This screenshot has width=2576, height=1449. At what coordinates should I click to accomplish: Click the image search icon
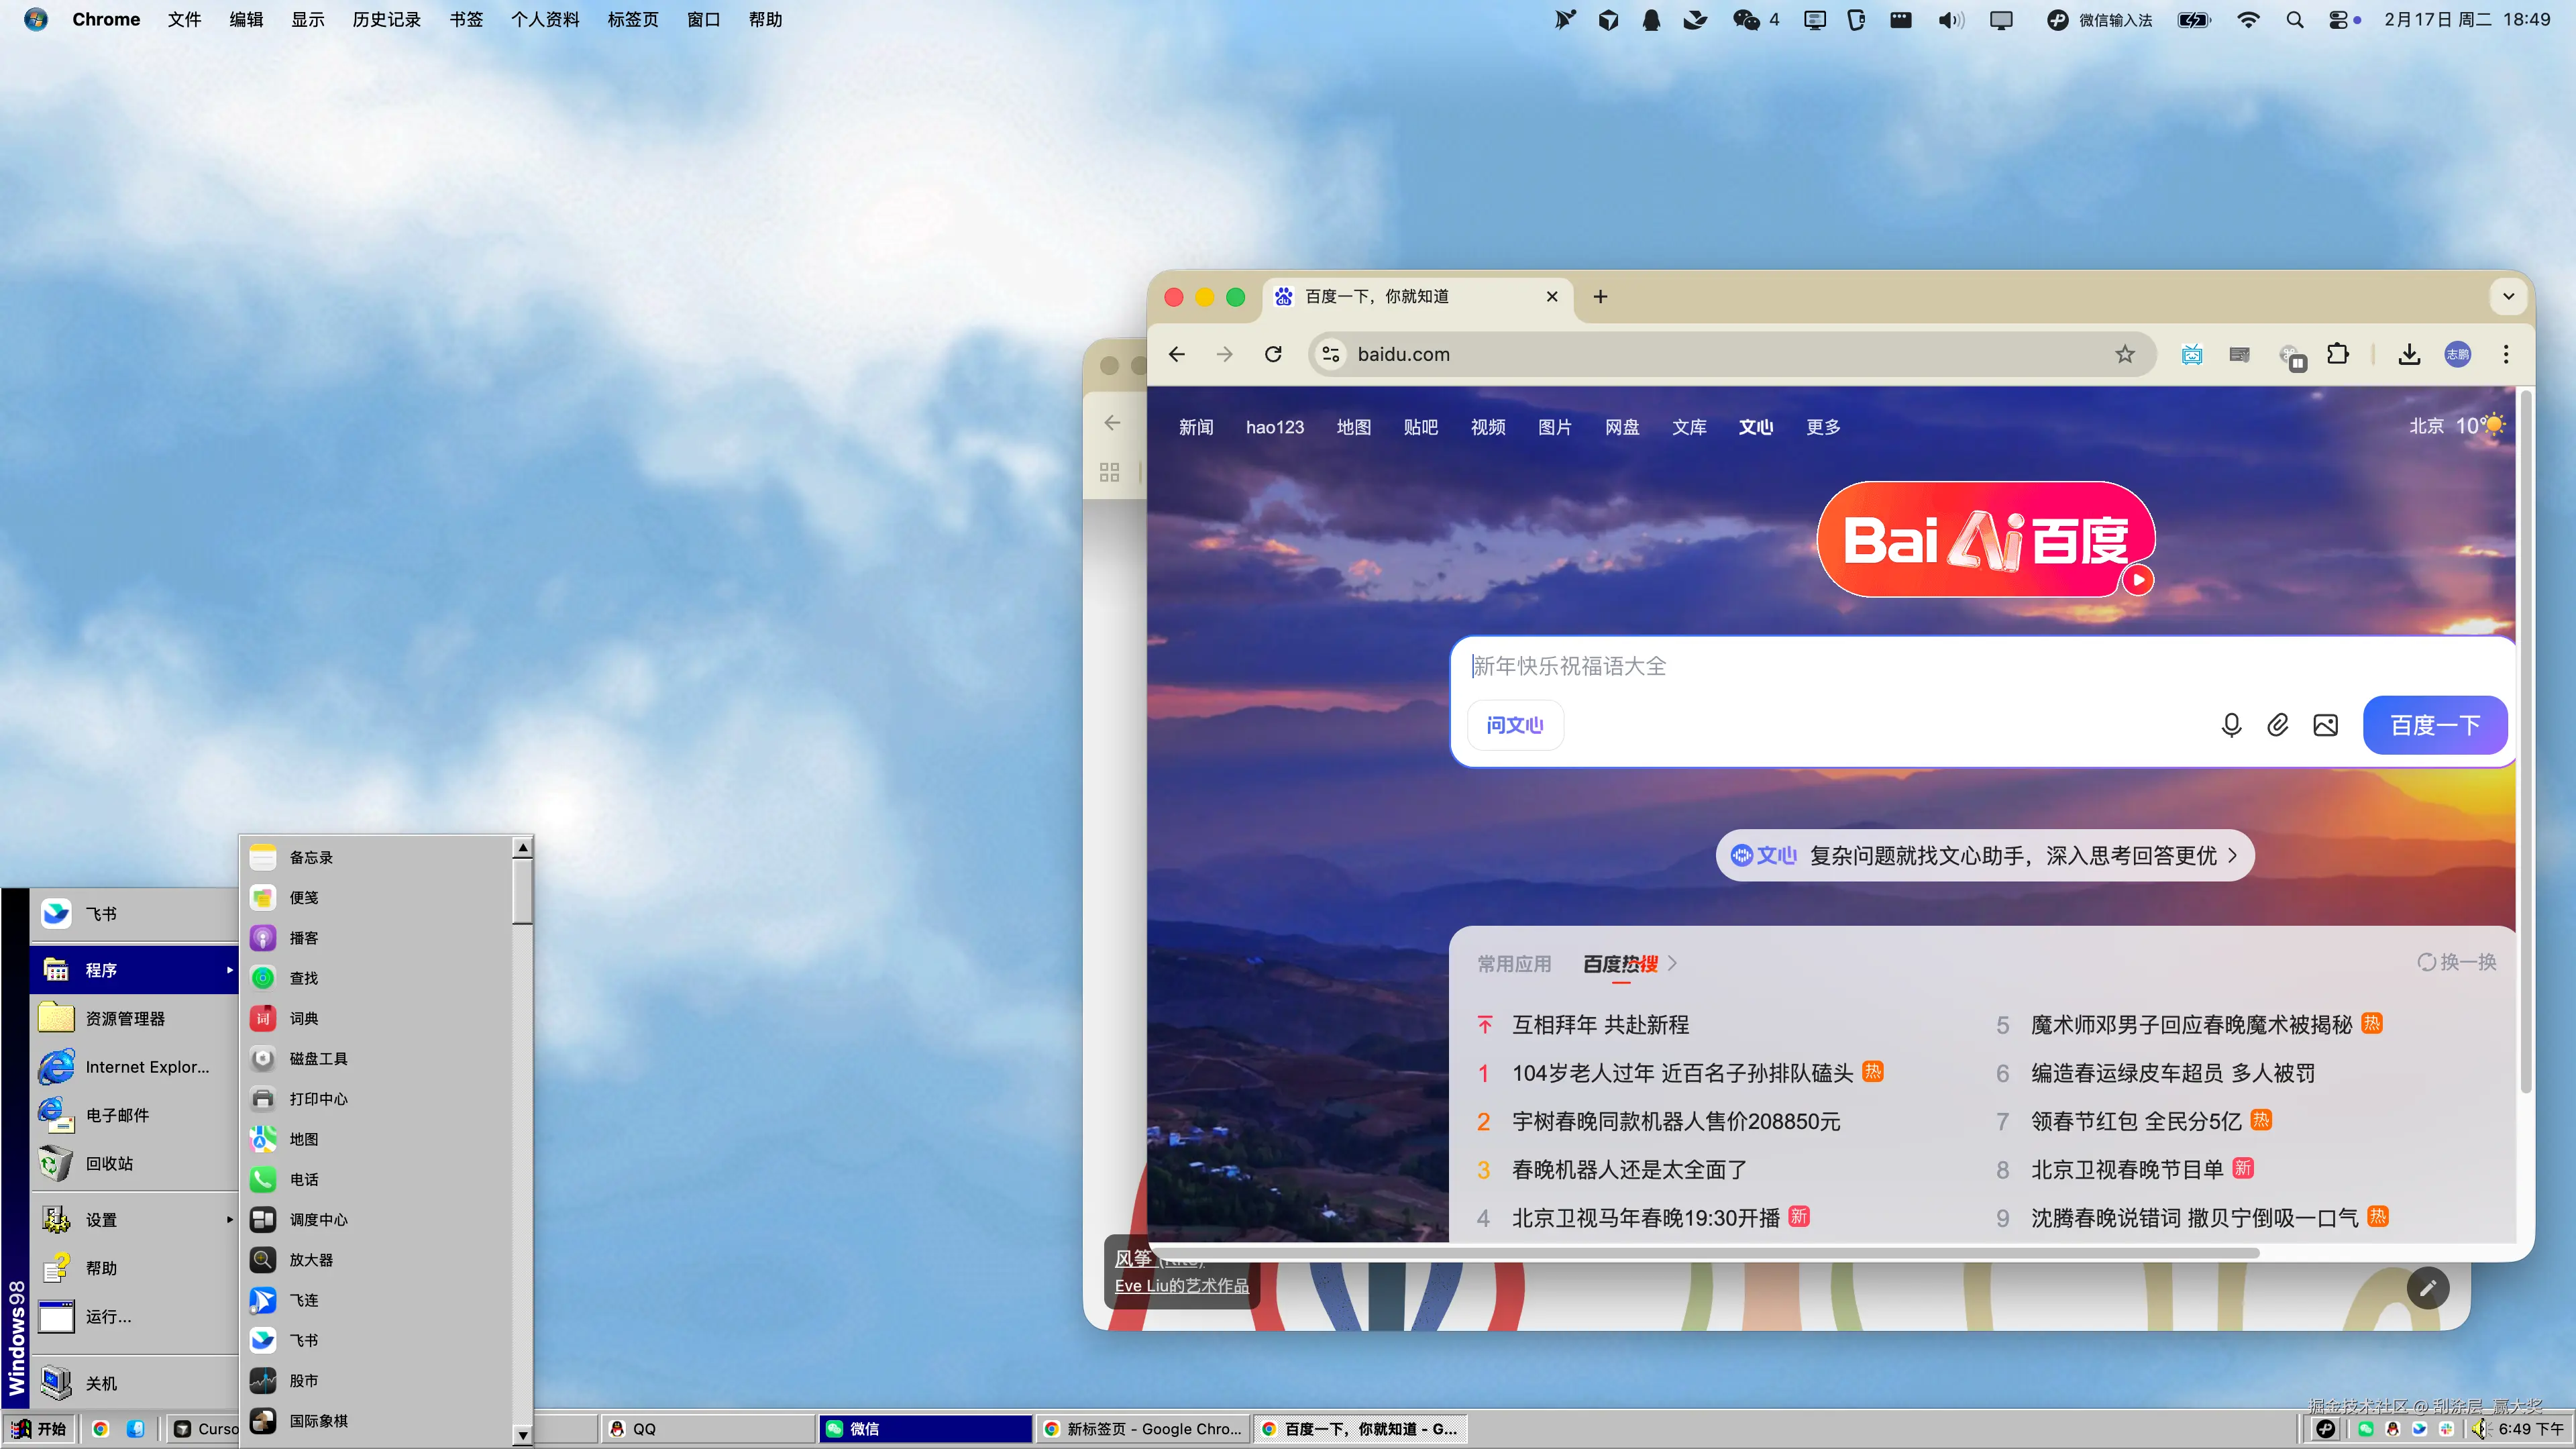[x=2325, y=725]
